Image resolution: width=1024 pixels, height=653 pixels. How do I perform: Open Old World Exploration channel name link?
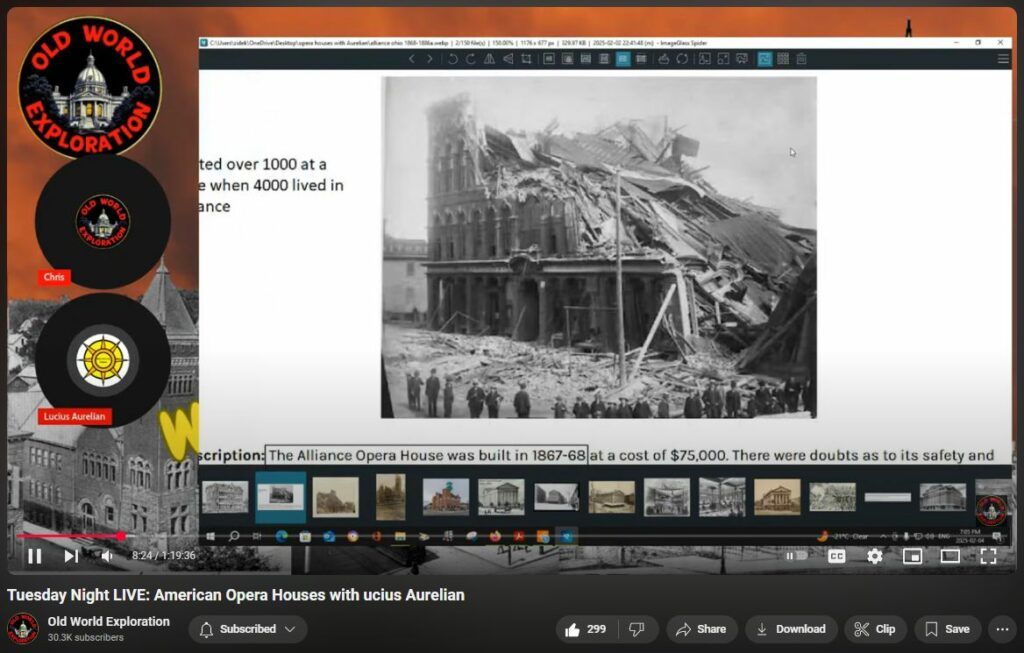pyautogui.click(x=109, y=622)
